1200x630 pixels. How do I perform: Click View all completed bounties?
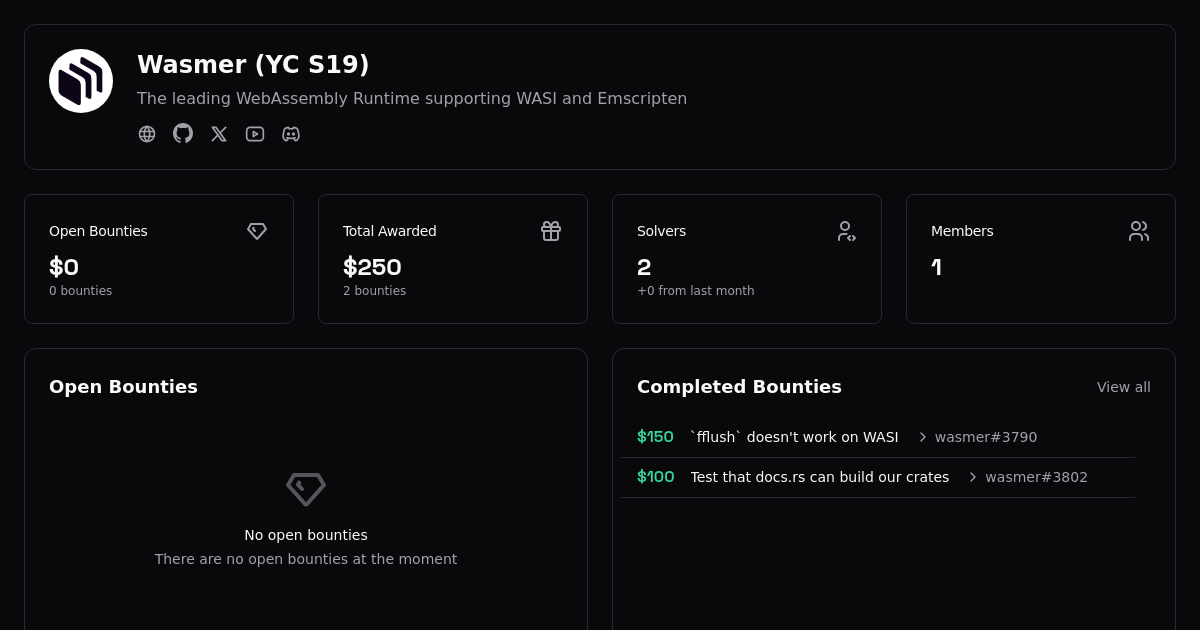pyautogui.click(x=1123, y=387)
